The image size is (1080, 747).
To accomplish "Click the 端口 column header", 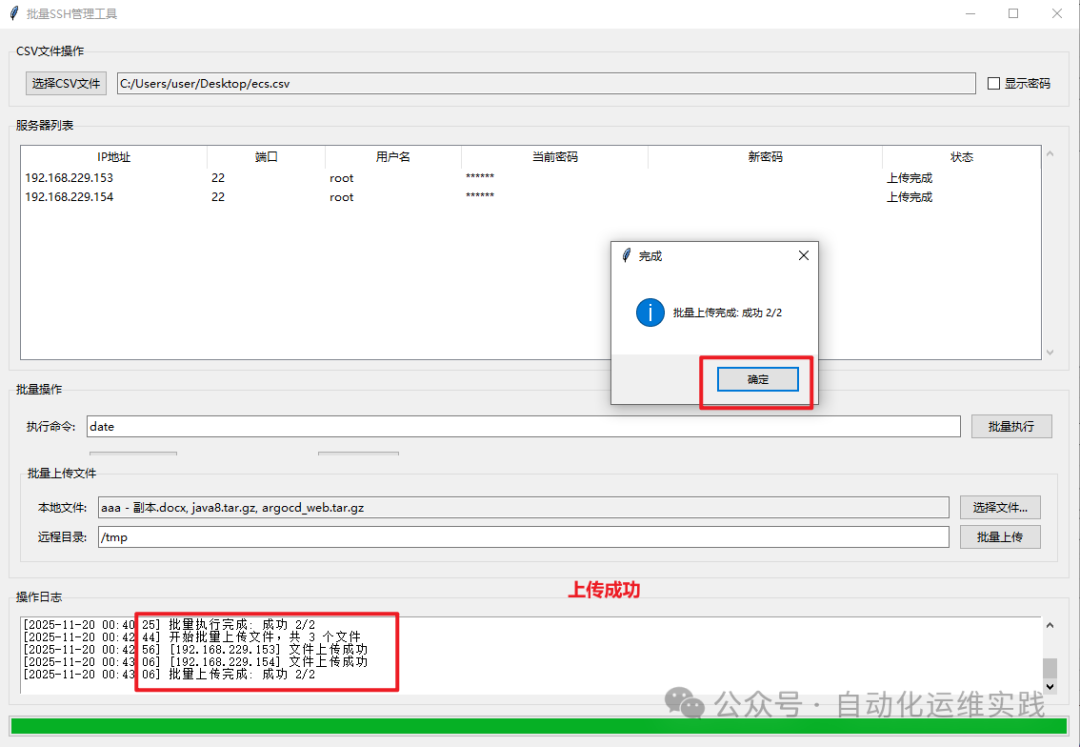I will coord(266,157).
